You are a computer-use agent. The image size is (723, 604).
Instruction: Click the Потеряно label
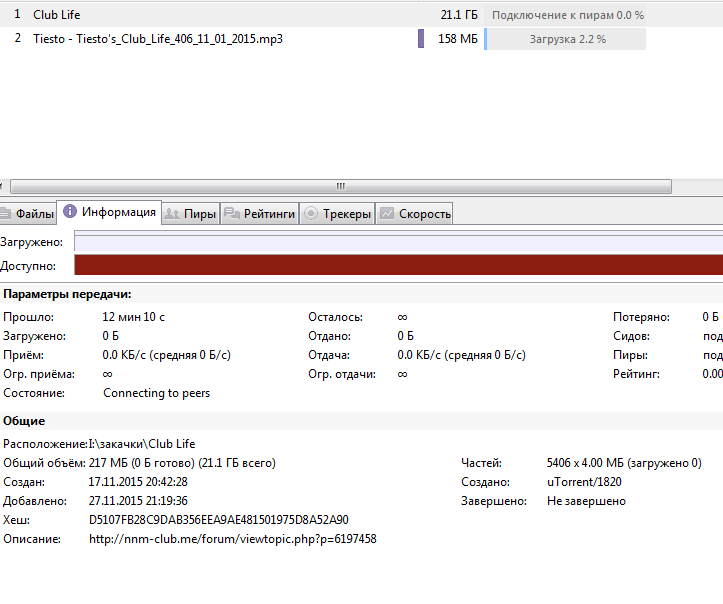tap(641, 317)
